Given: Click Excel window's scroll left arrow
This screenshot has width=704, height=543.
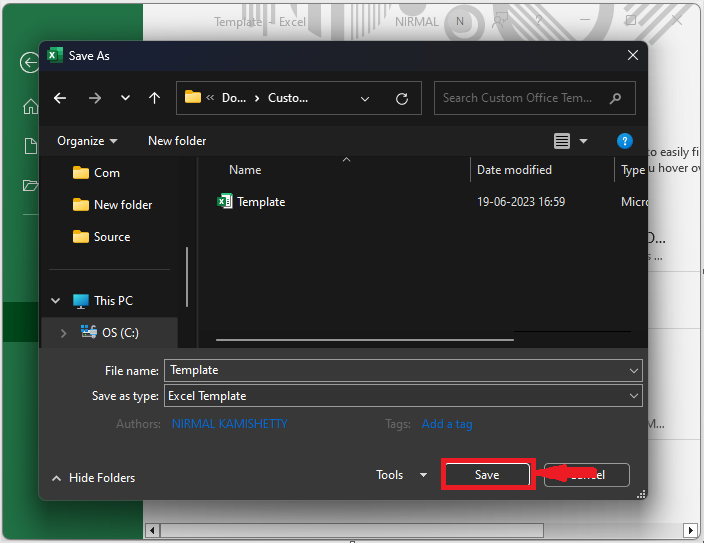Looking at the screenshot, I should pos(152,530).
